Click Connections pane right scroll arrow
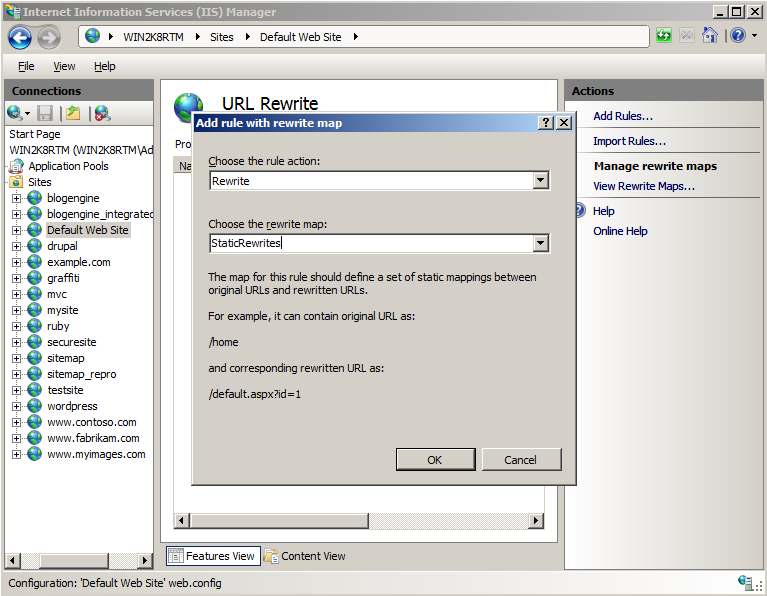The image size is (767, 596). coord(144,560)
